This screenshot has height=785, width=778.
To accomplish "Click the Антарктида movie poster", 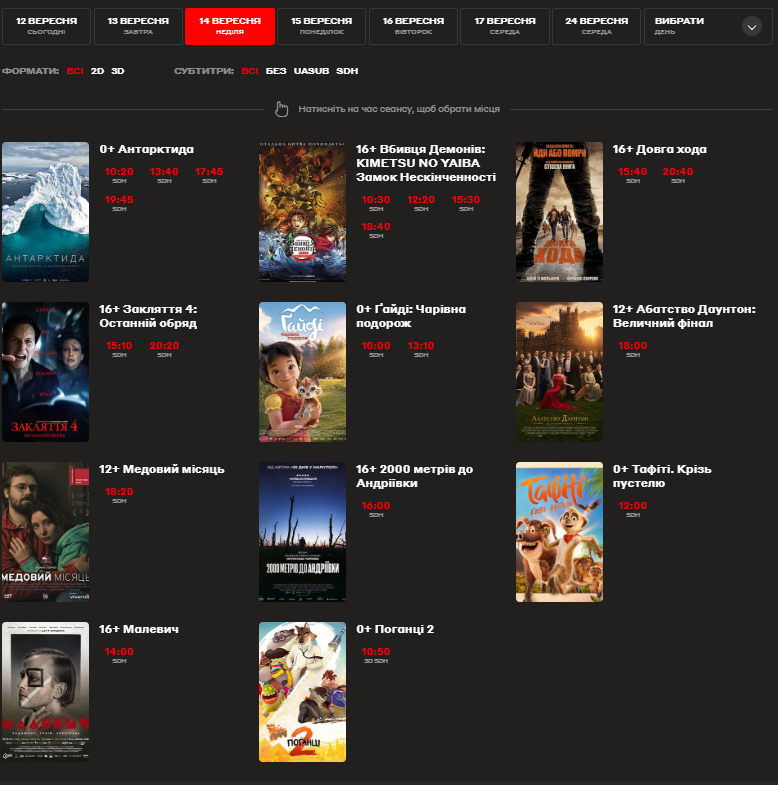I will (x=45, y=212).
